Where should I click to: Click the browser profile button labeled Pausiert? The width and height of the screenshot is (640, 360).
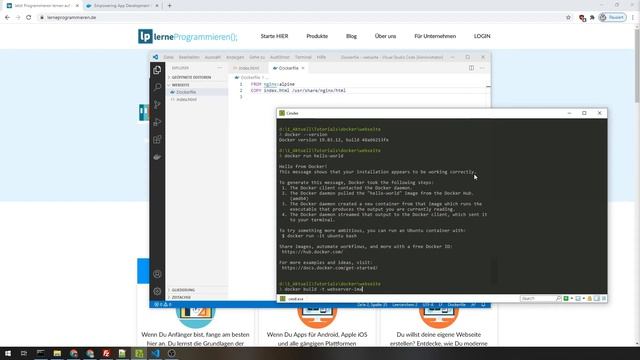(613, 18)
